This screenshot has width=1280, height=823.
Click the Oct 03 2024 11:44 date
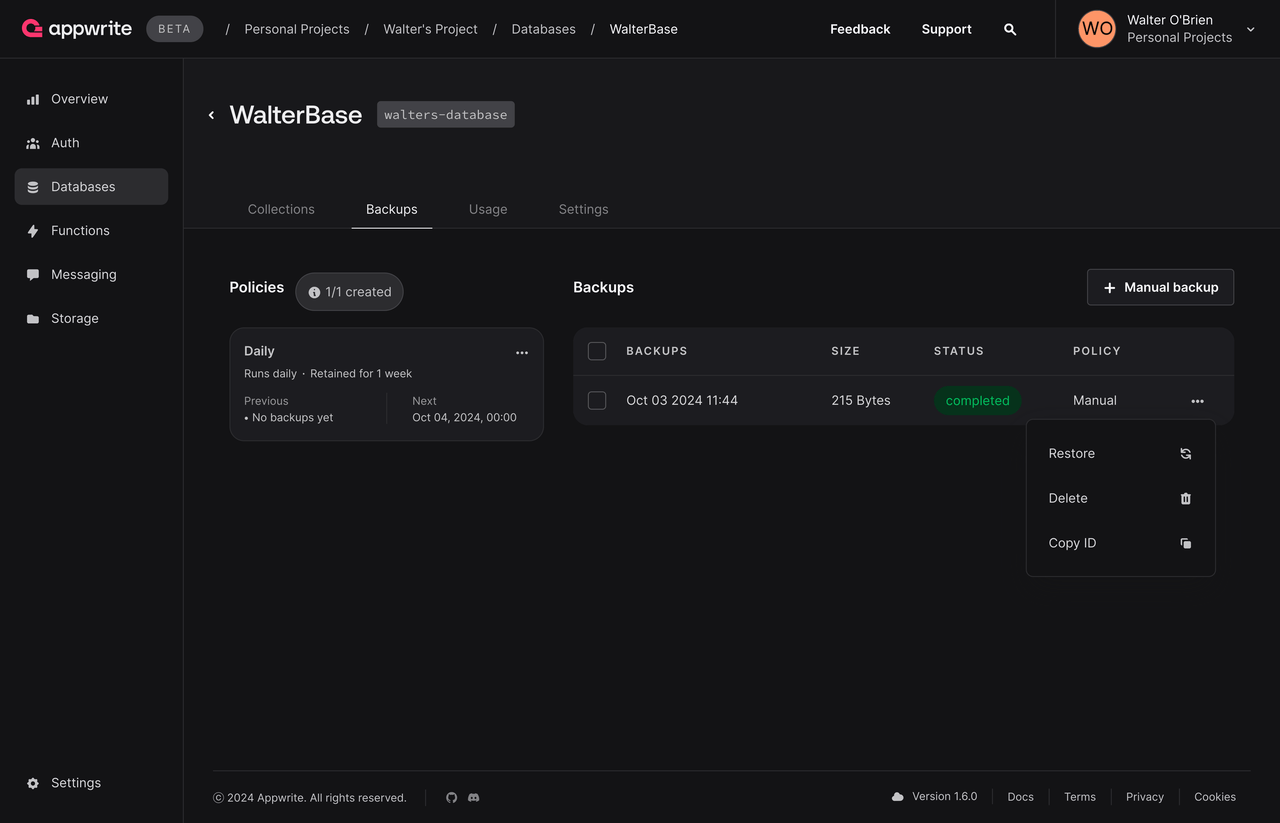(682, 400)
